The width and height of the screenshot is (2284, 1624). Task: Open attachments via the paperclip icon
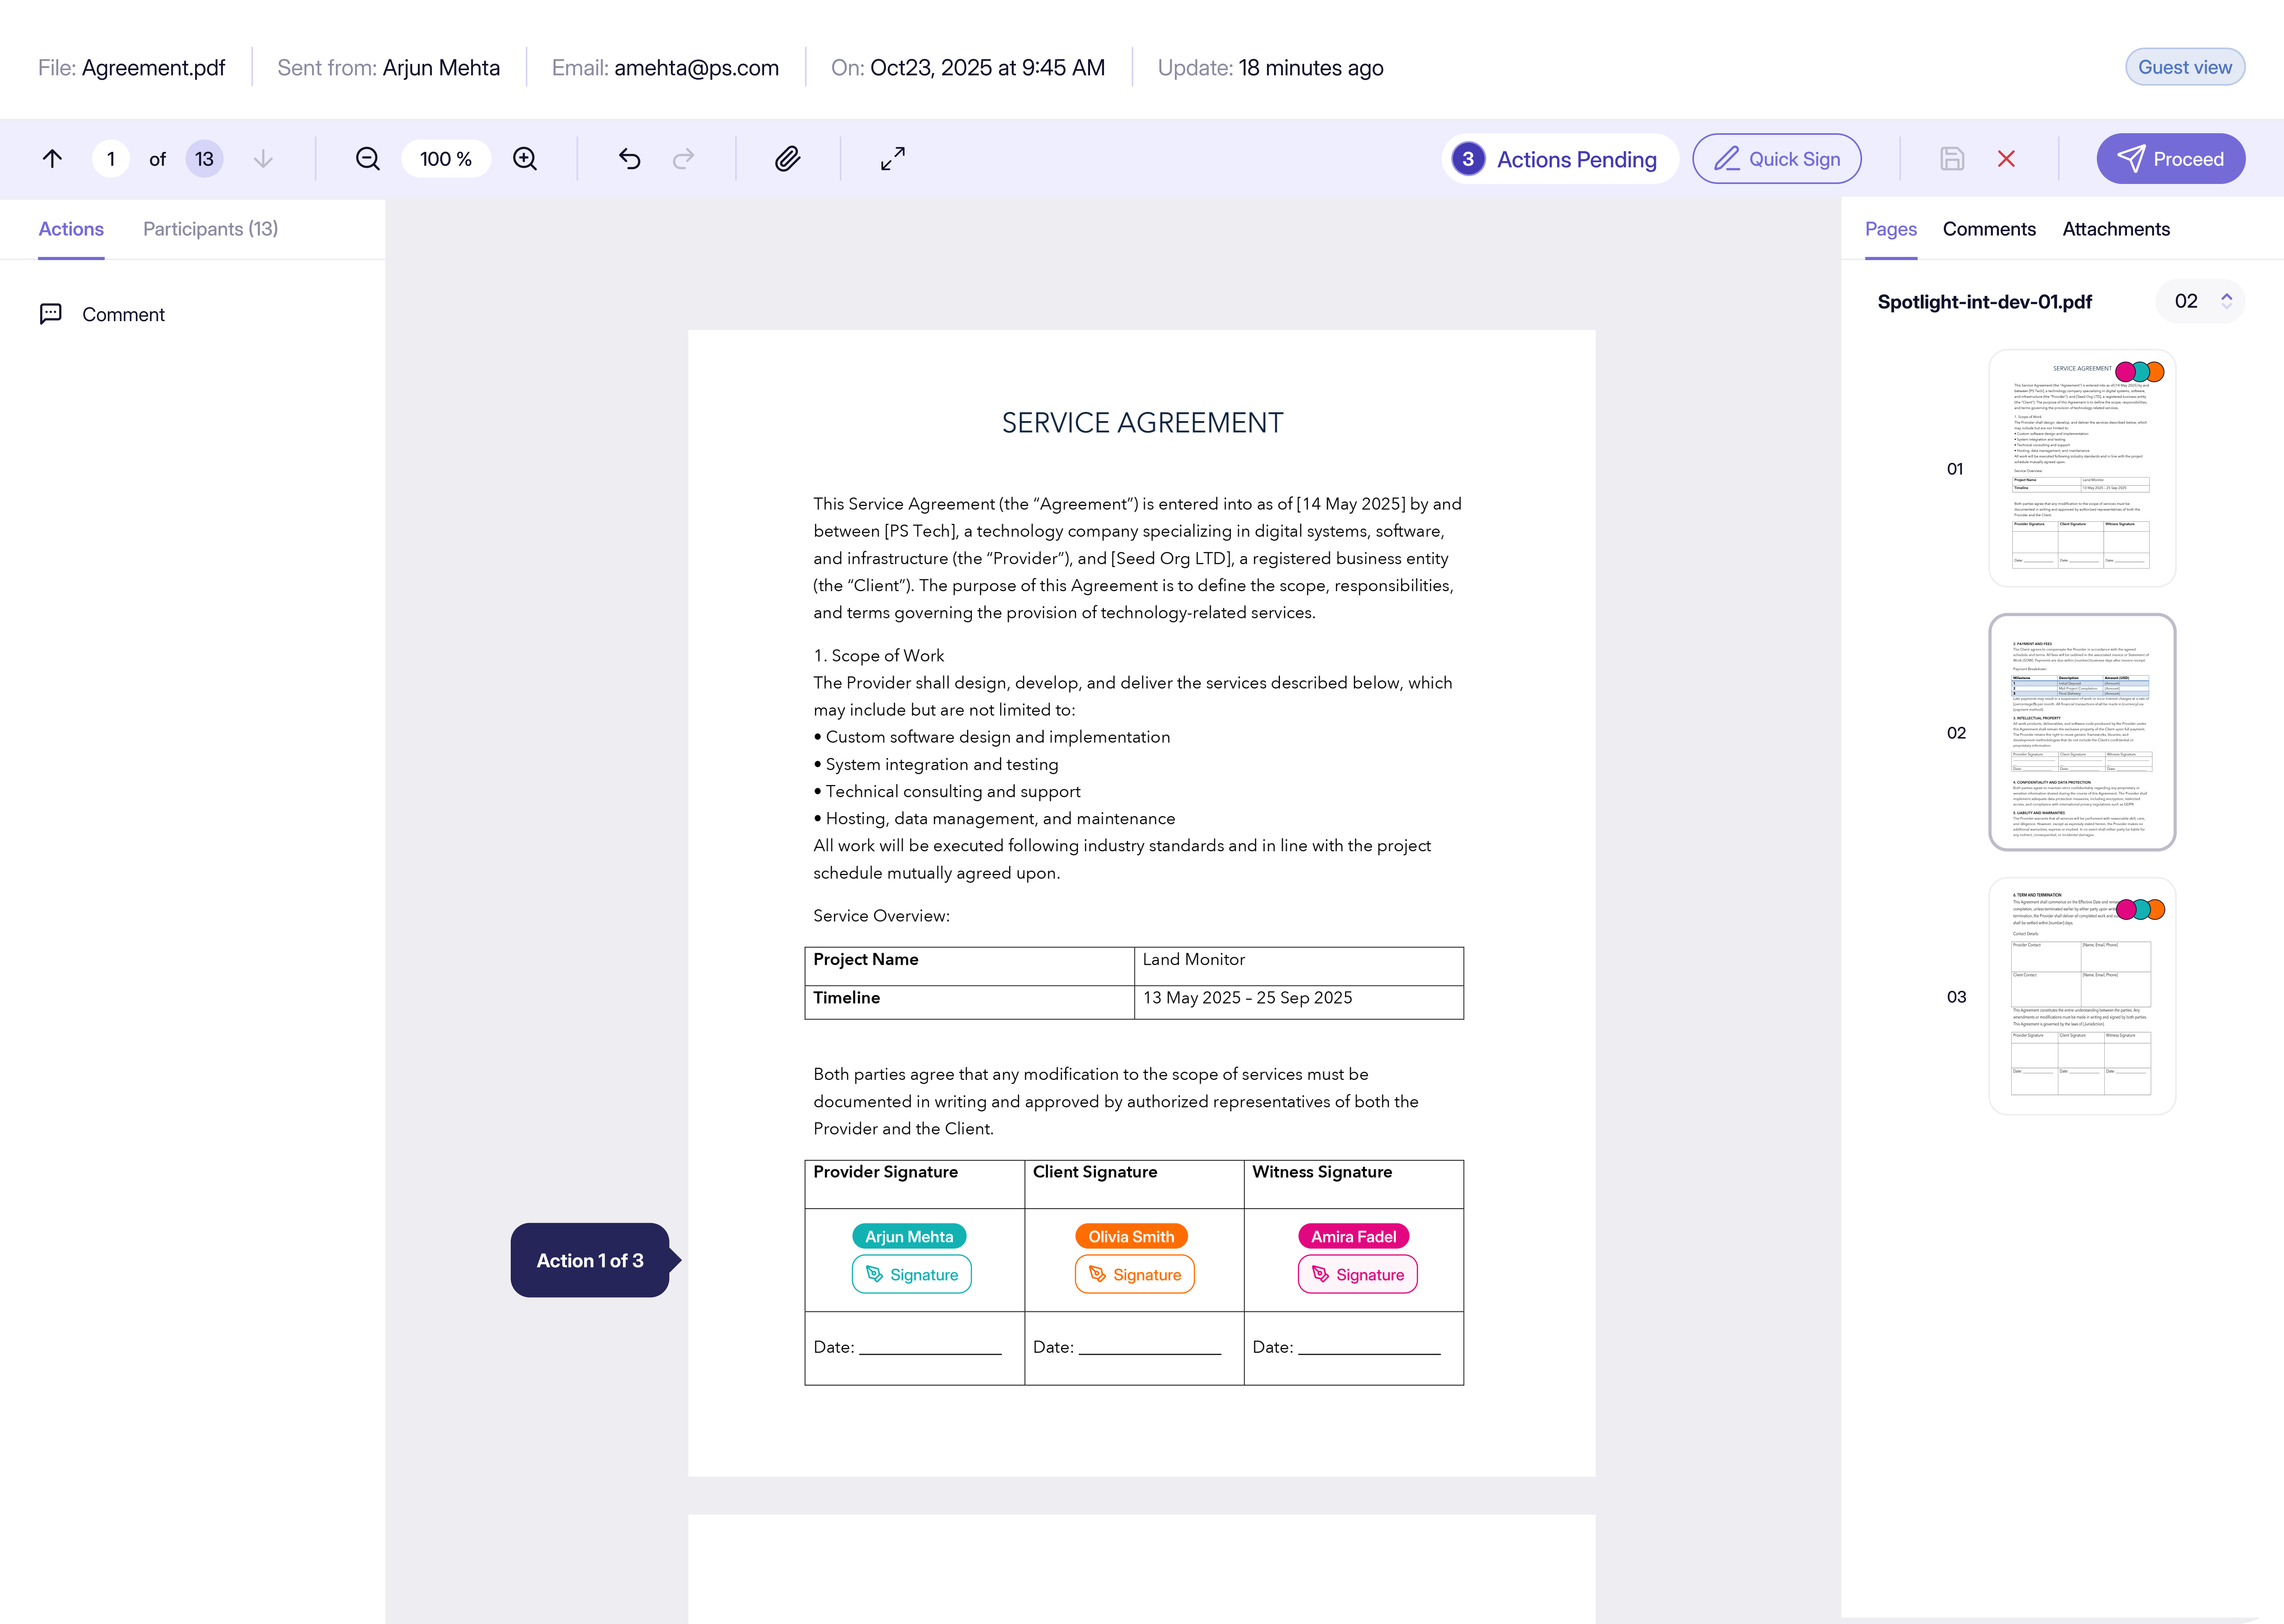[x=788, y=159]
